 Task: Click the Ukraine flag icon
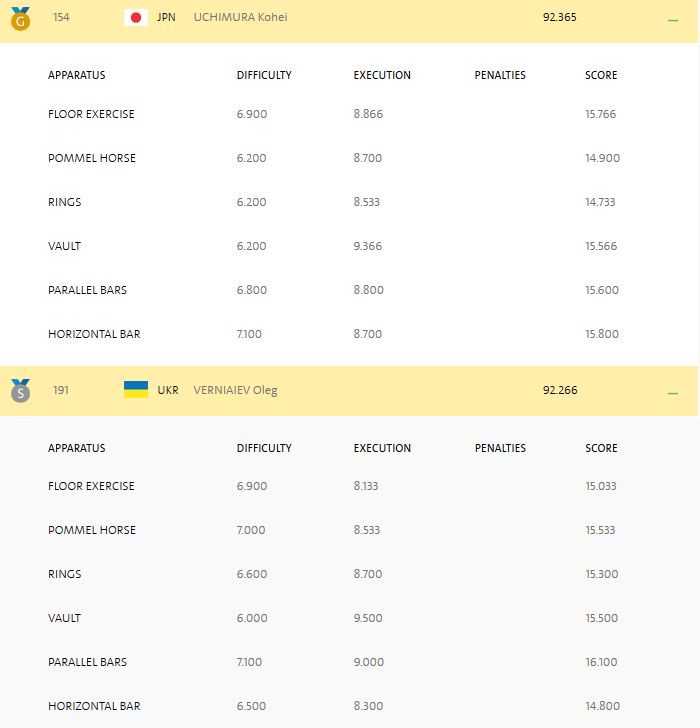136,390
